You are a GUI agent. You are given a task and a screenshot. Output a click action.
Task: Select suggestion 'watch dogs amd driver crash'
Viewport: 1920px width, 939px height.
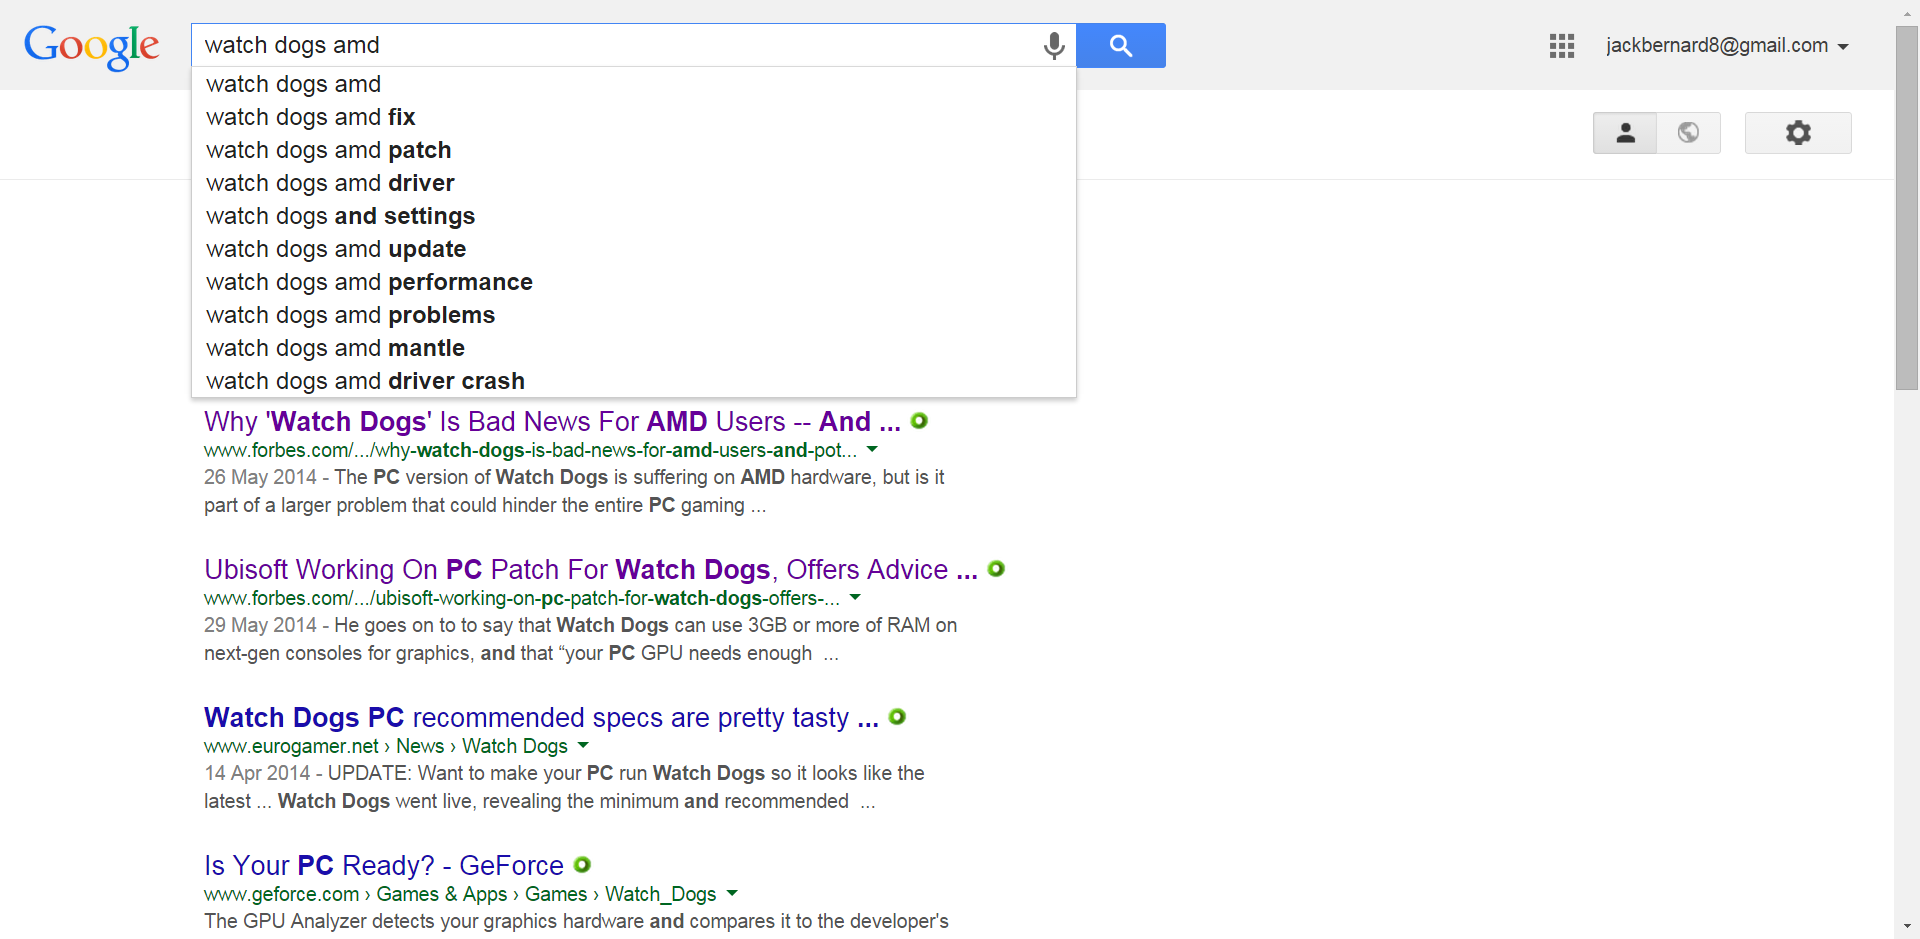[634, 381]
